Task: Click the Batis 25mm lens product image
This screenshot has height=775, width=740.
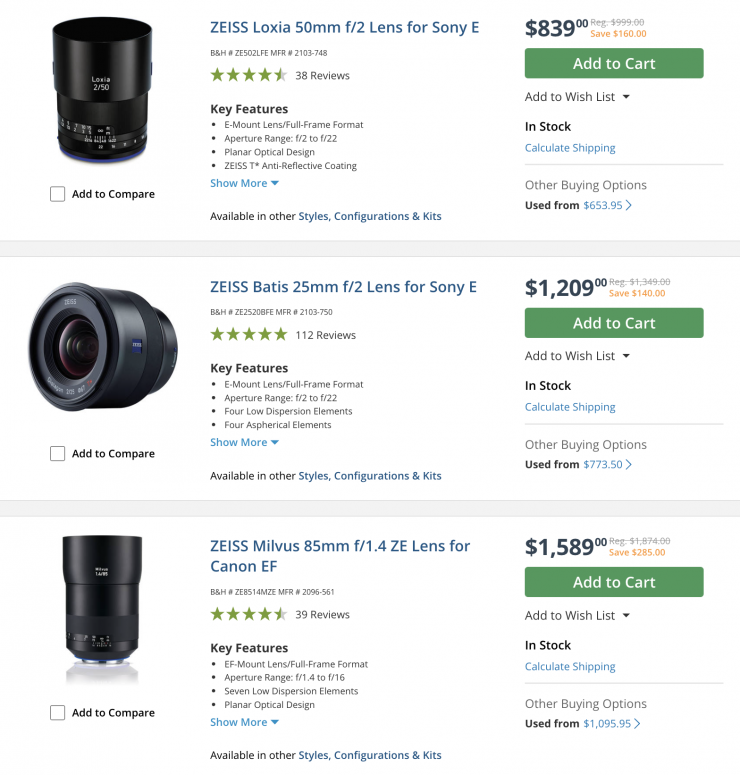Action: pyautogui.click(x=102, y=347)
